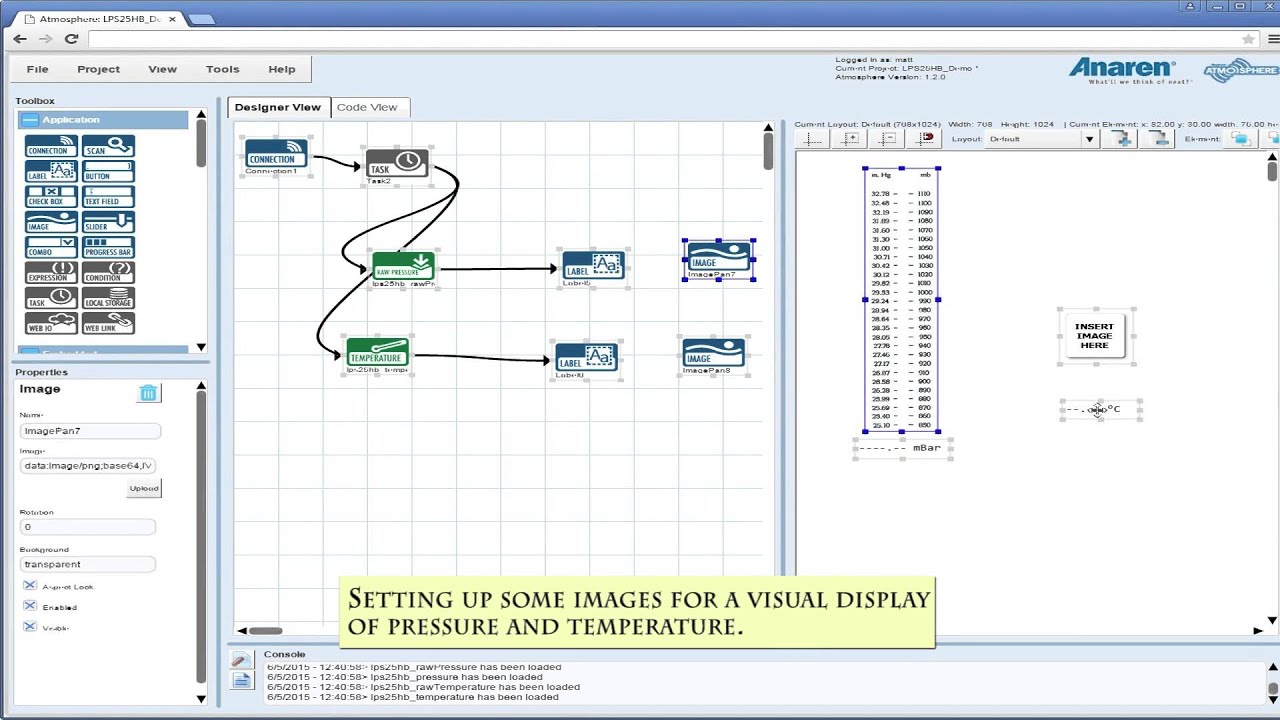The image size is (1280, 720).
Task: Click the add layout icon in layout toolbar
Action: [x=1122, y=139]
